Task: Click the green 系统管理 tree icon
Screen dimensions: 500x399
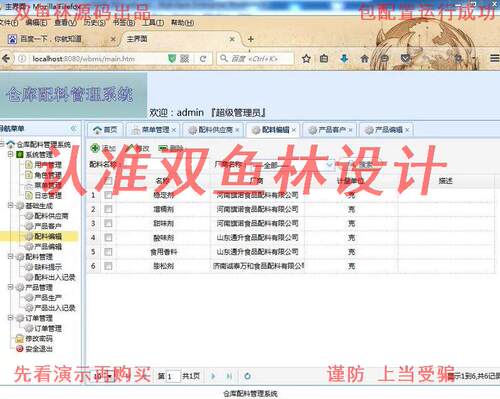Action: 20,154
